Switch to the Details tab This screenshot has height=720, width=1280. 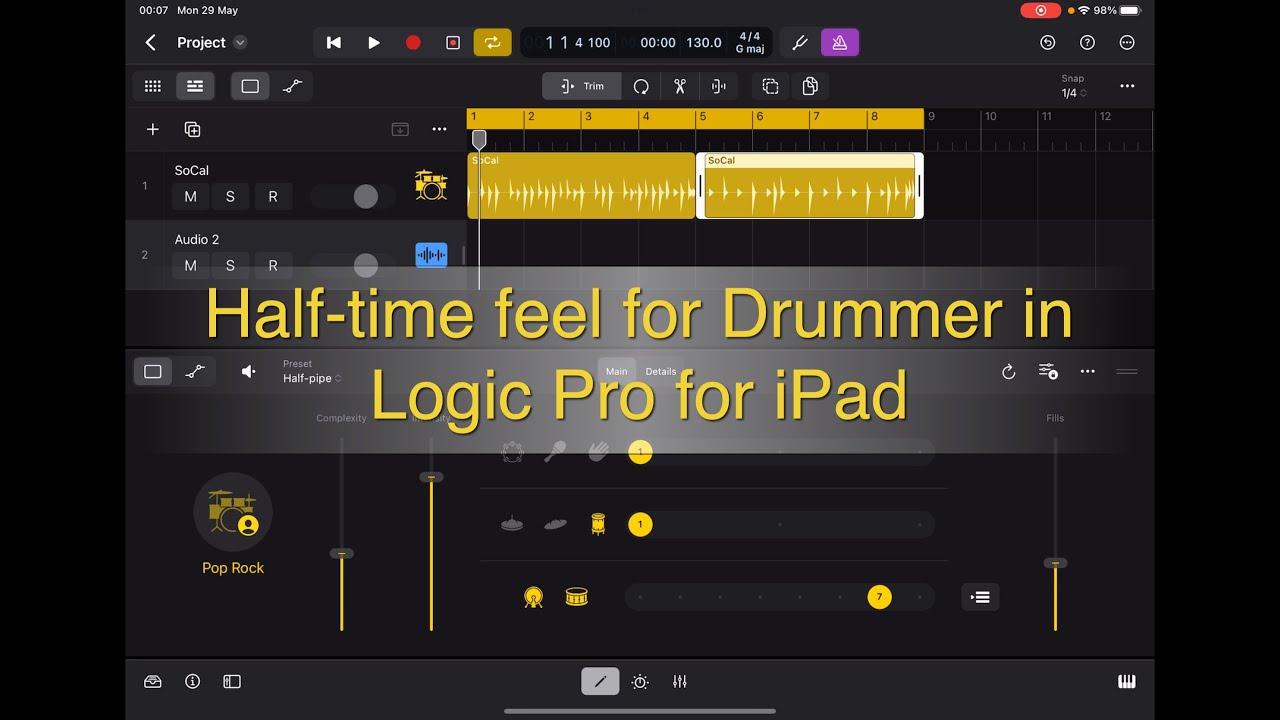pos(660,371)
